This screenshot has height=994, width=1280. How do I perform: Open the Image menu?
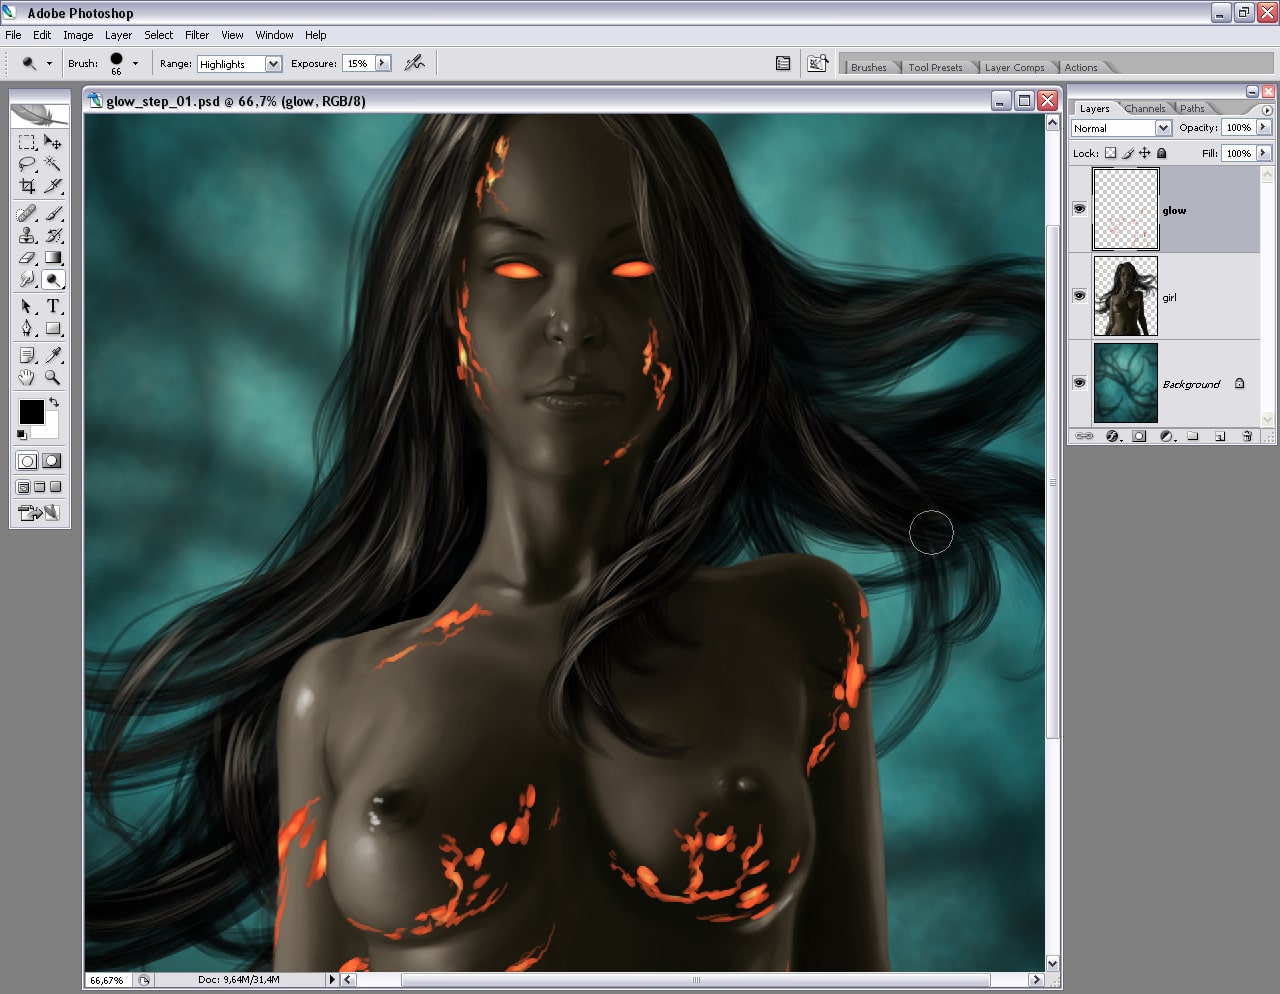(78, 35)
